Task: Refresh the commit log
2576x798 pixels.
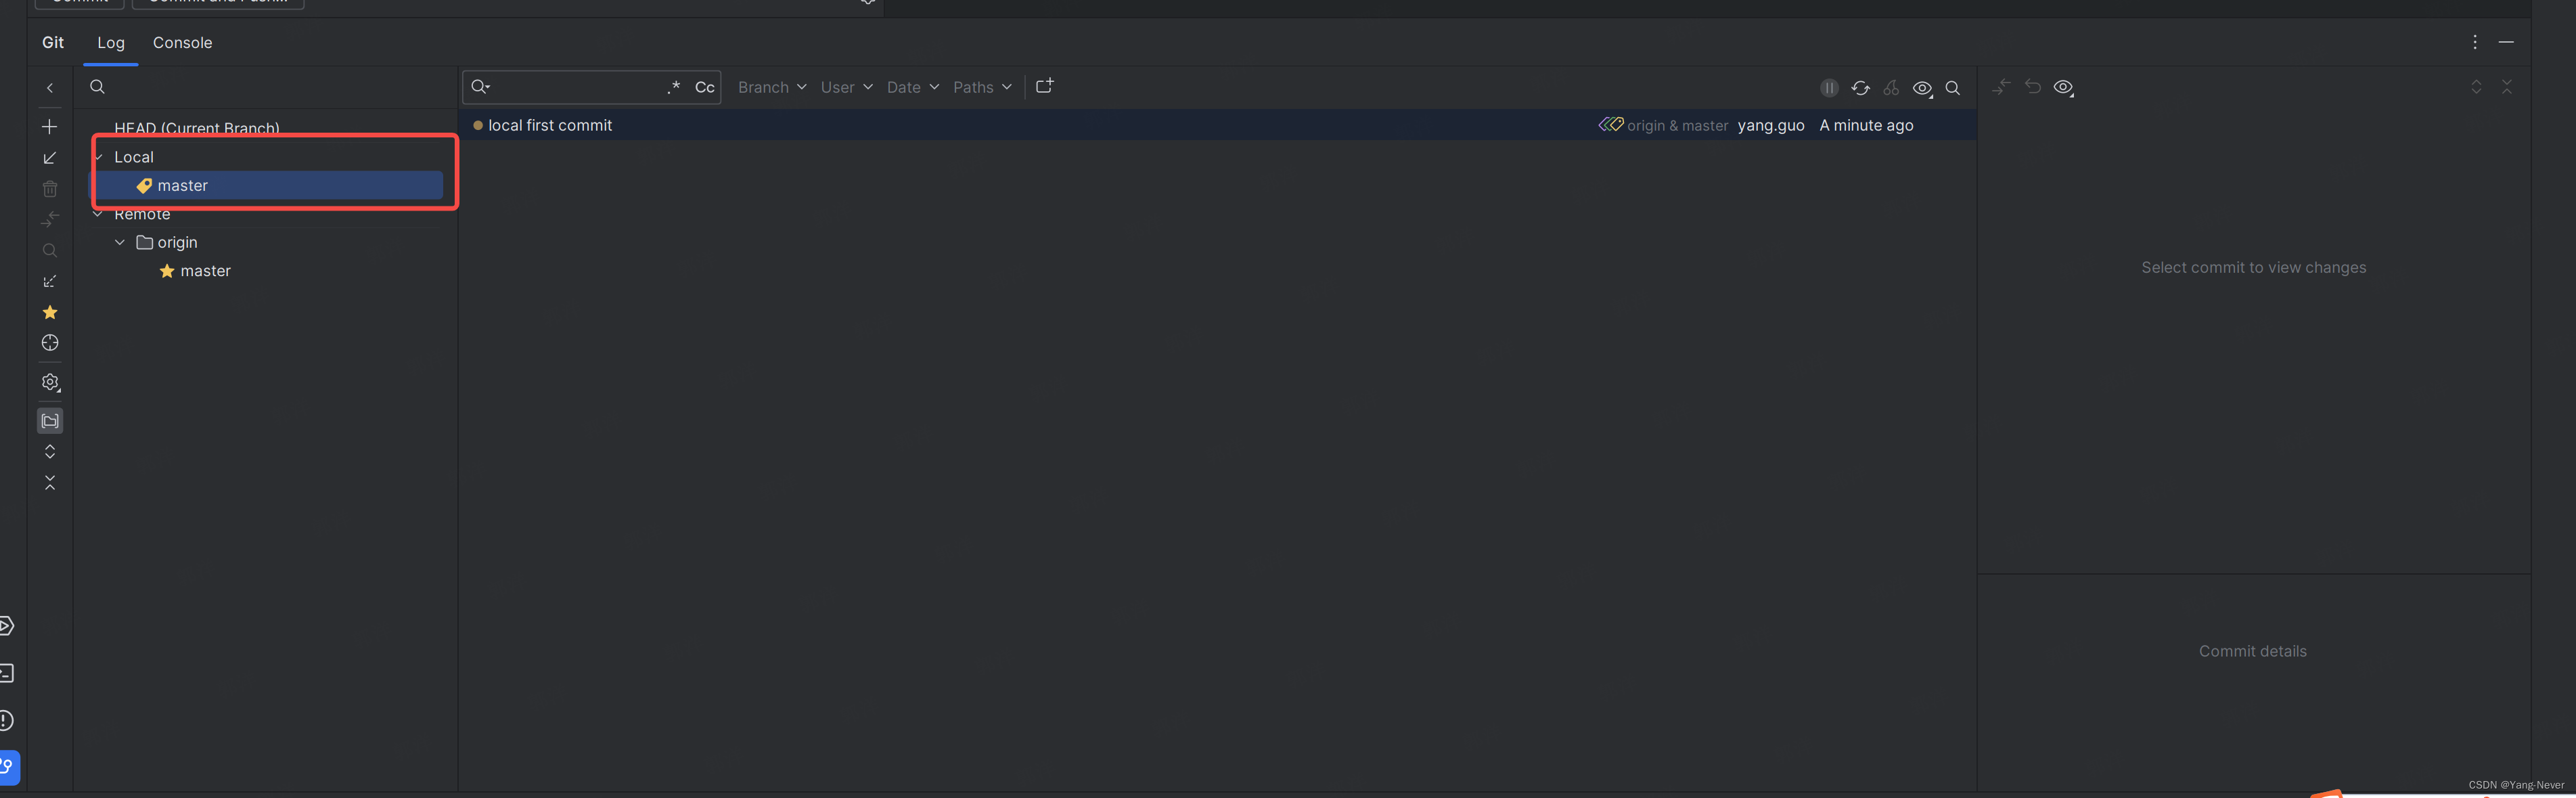Action: point(1861,88)
